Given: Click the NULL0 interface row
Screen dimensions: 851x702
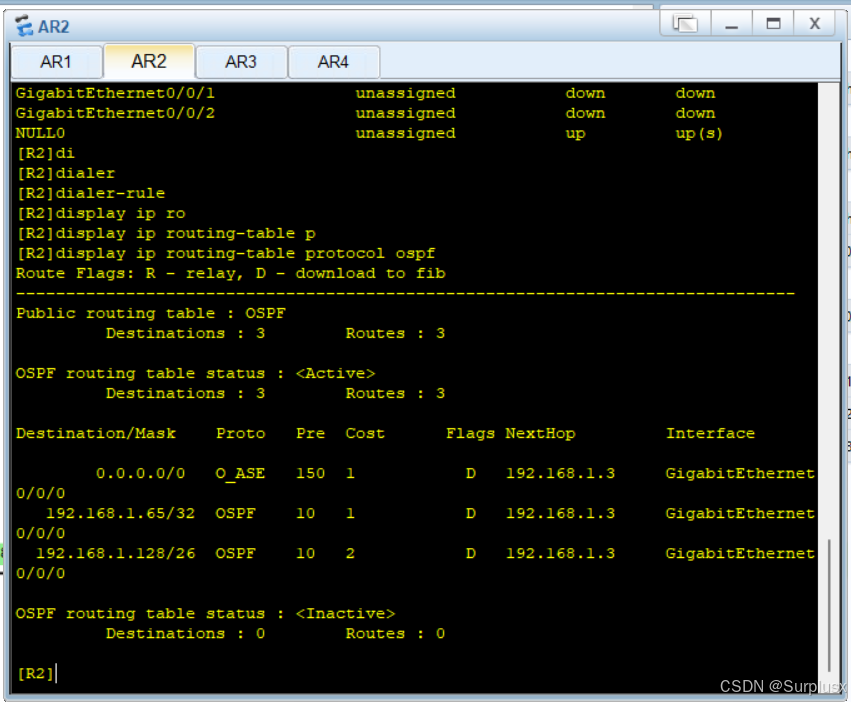Looking at the screenshot, I should pyautogui.click(x=369, y=134).
